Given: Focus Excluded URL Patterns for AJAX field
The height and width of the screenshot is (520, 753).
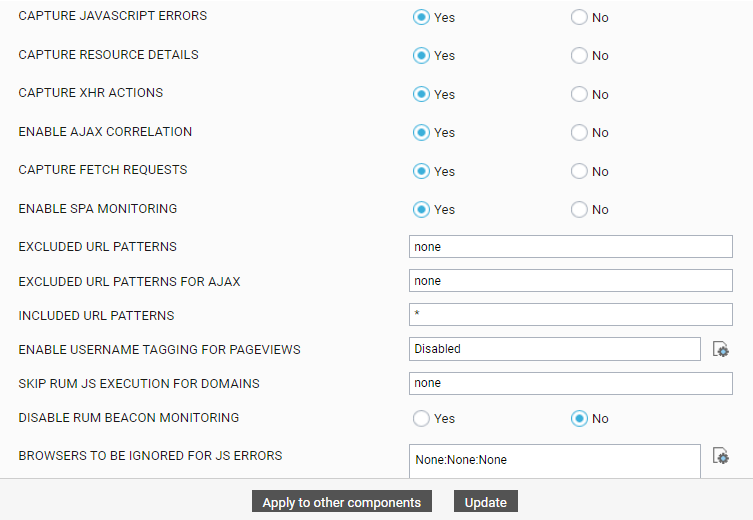Looking at the screenshot, I should (571, 280).
